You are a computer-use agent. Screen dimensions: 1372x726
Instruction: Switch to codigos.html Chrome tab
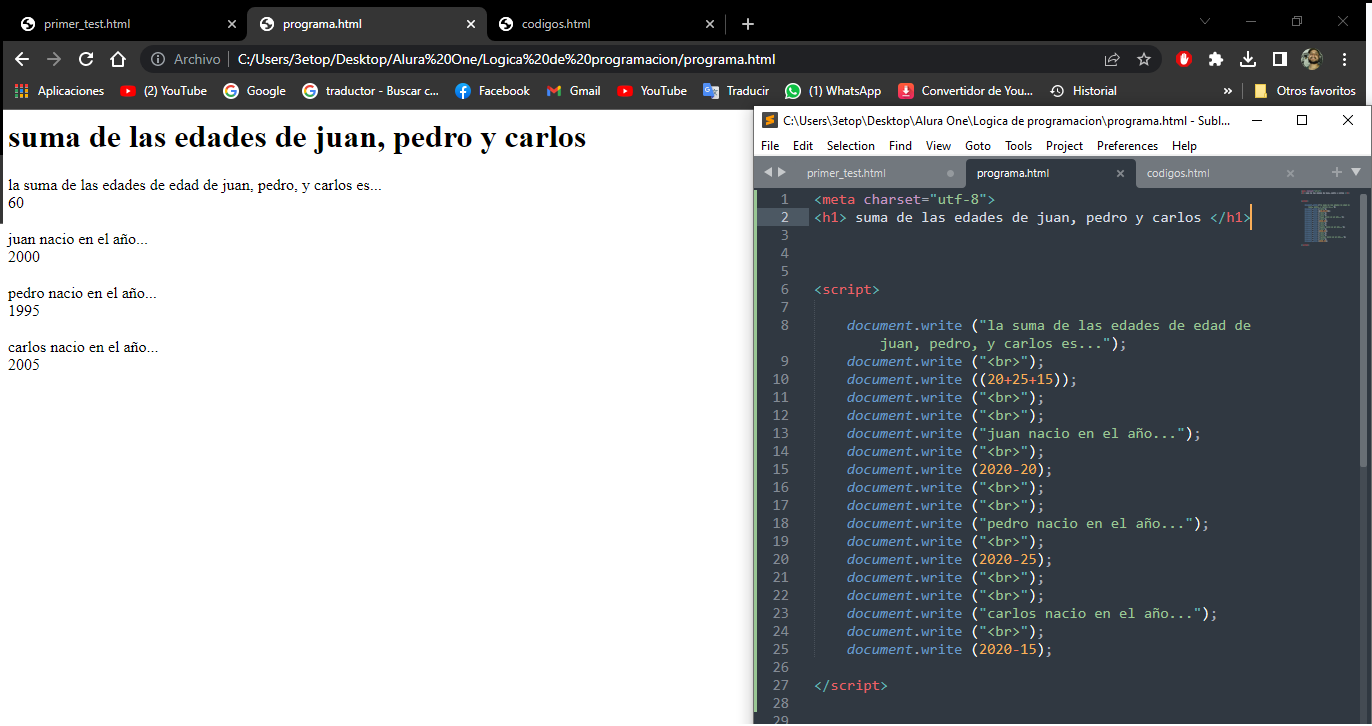(x=608, y=23)
